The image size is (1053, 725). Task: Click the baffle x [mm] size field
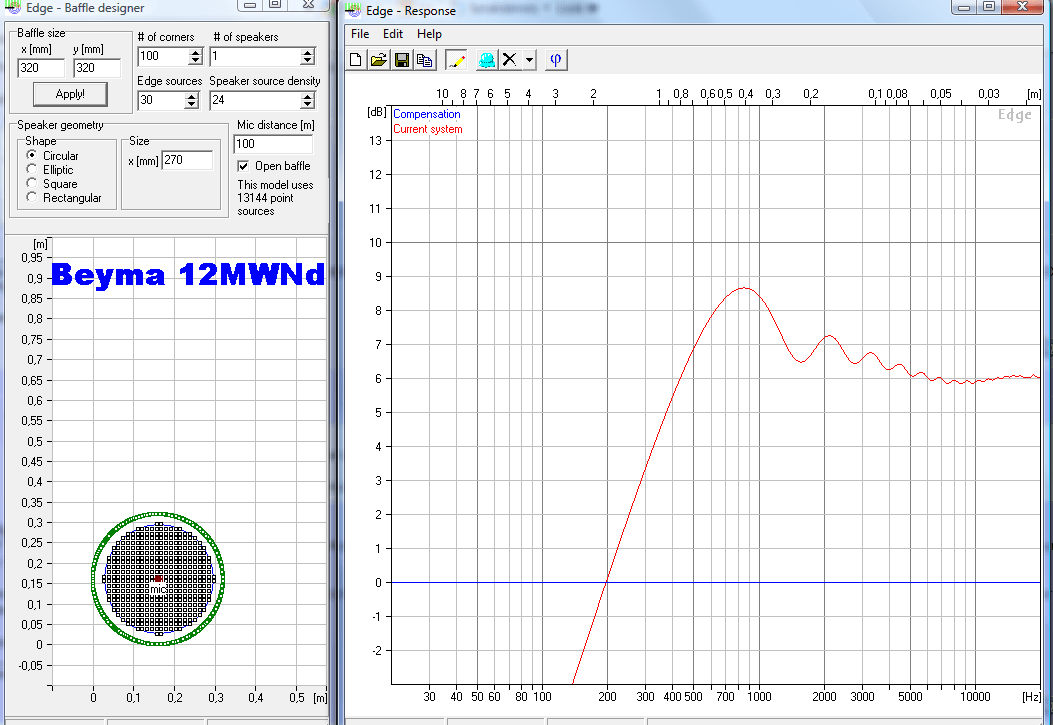coord(41,68)
